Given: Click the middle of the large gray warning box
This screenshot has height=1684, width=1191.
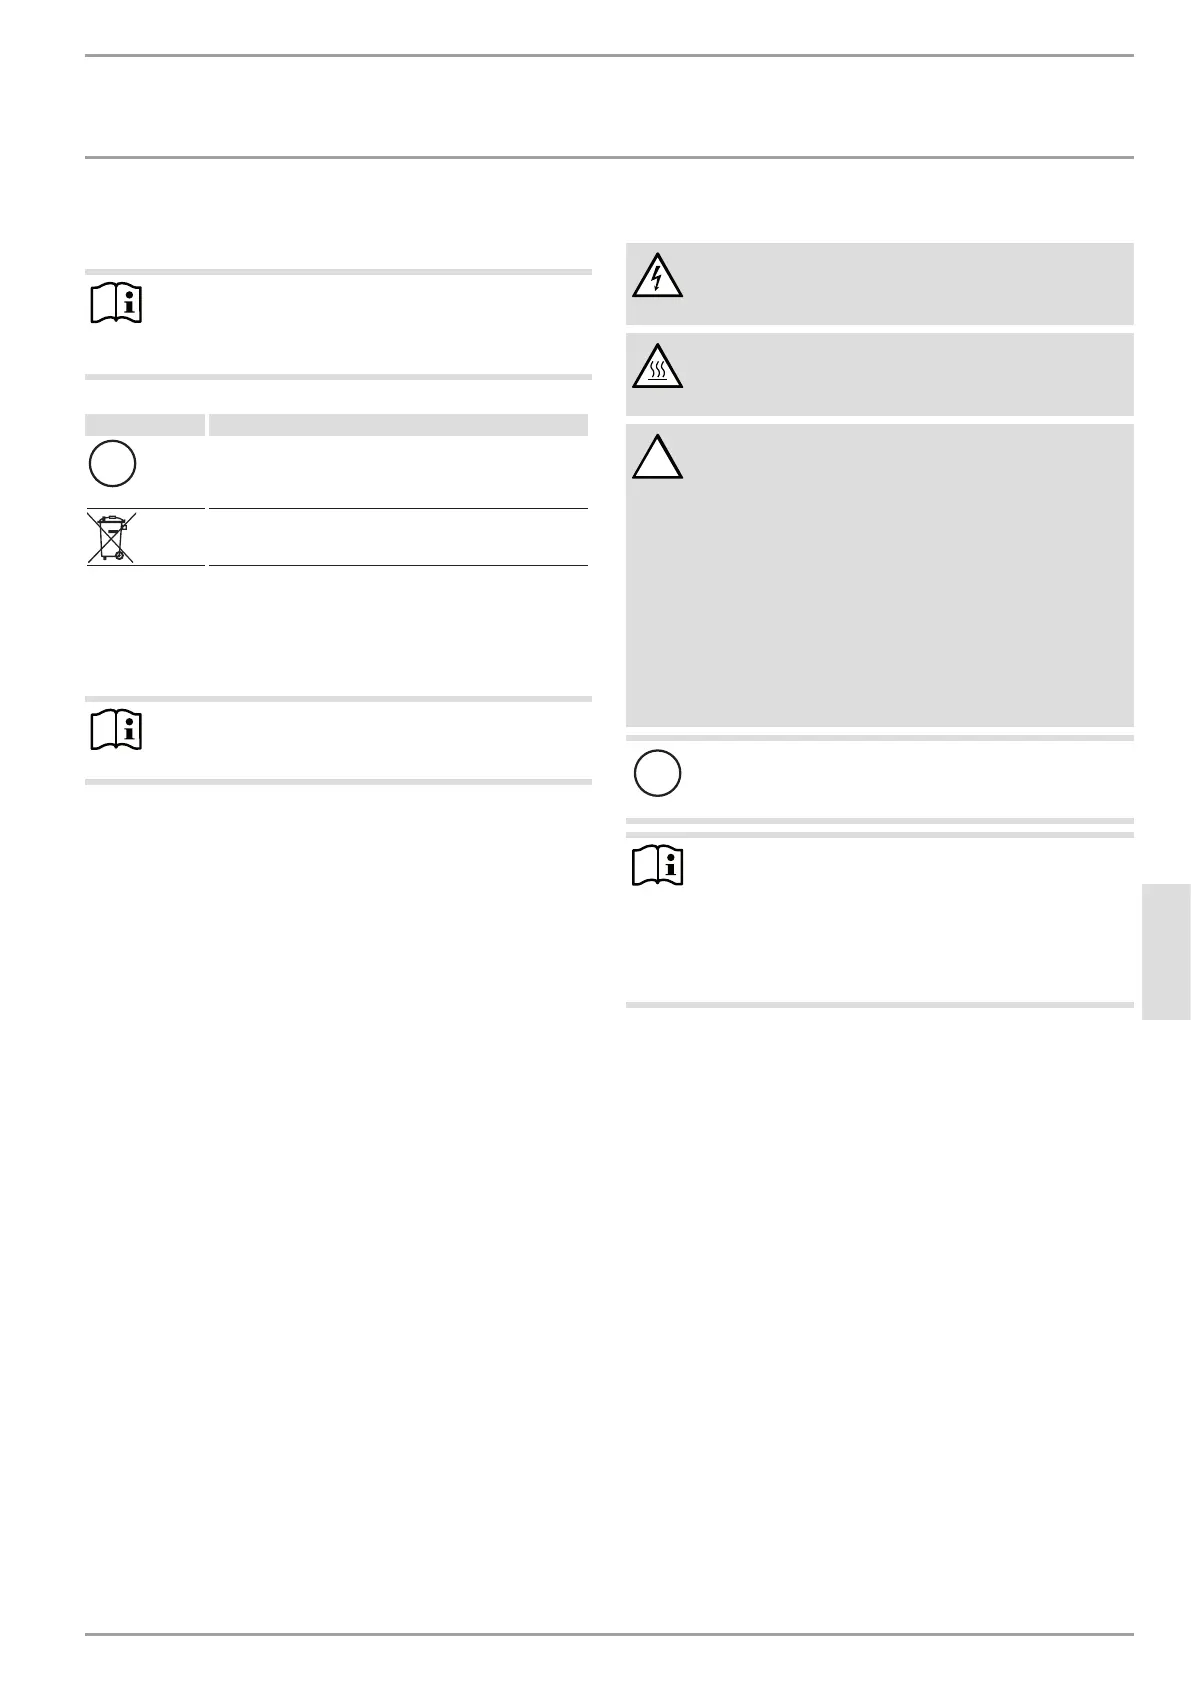Looking at the screenshot, I should [x=879, y=575].
